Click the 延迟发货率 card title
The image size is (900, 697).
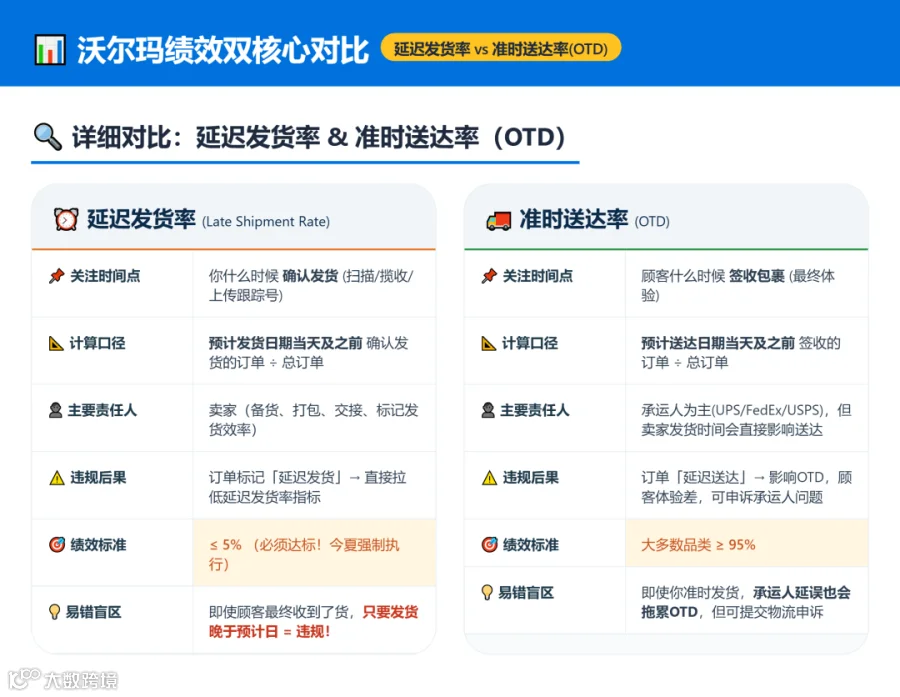[141, 219]
